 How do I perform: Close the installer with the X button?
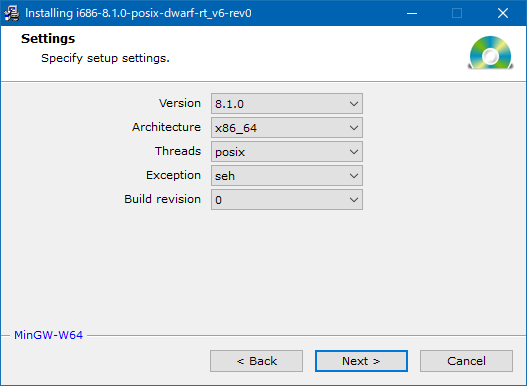pos(503,13)
